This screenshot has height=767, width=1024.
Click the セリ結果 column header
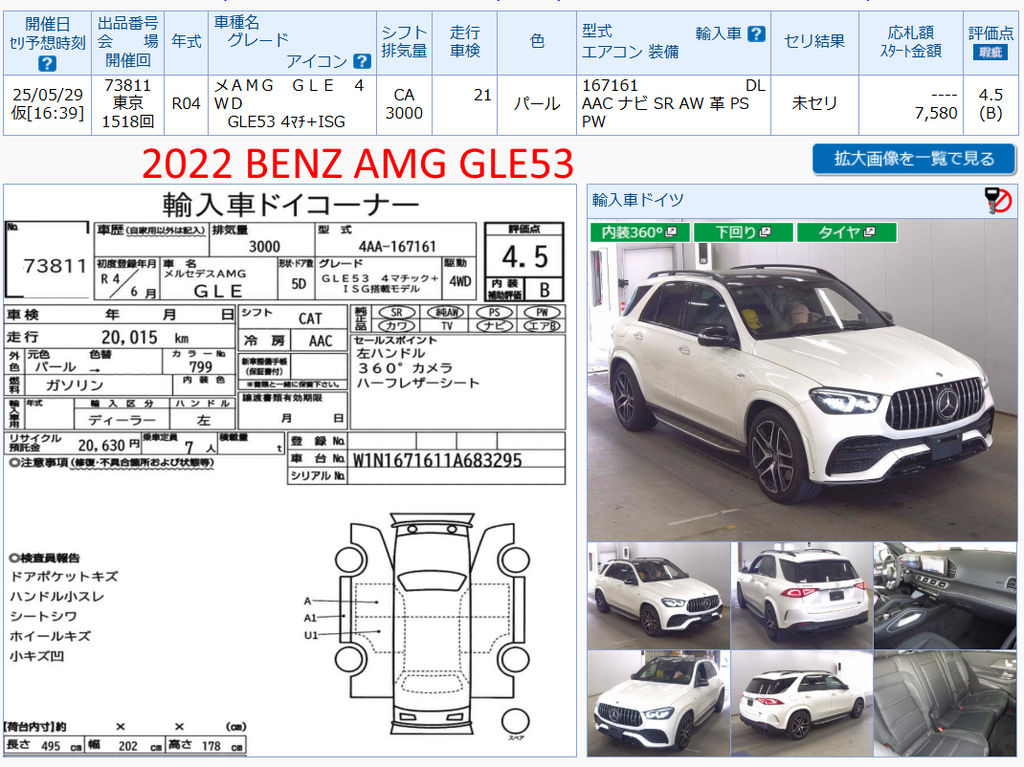point(814,42)
